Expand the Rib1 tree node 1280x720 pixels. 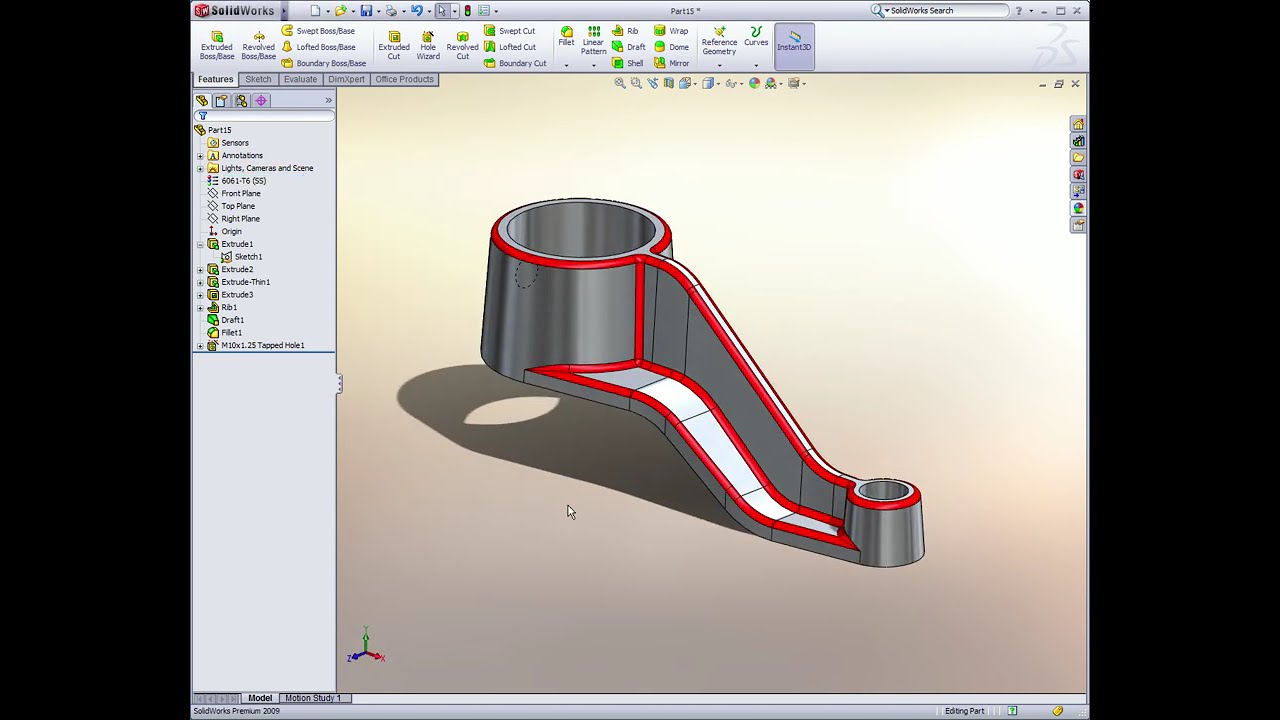200,307
